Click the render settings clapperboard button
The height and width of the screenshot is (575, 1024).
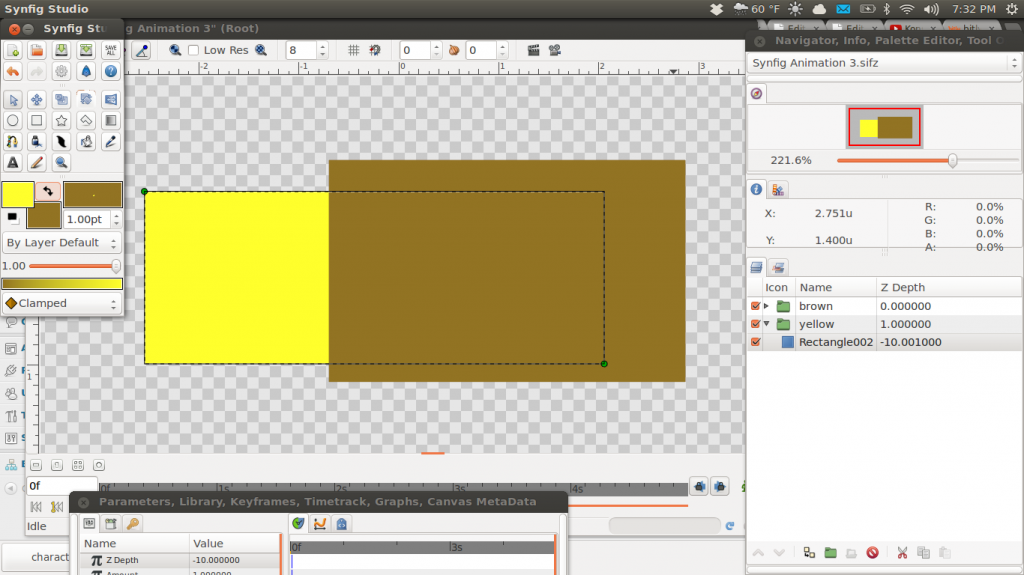point(533,50)
